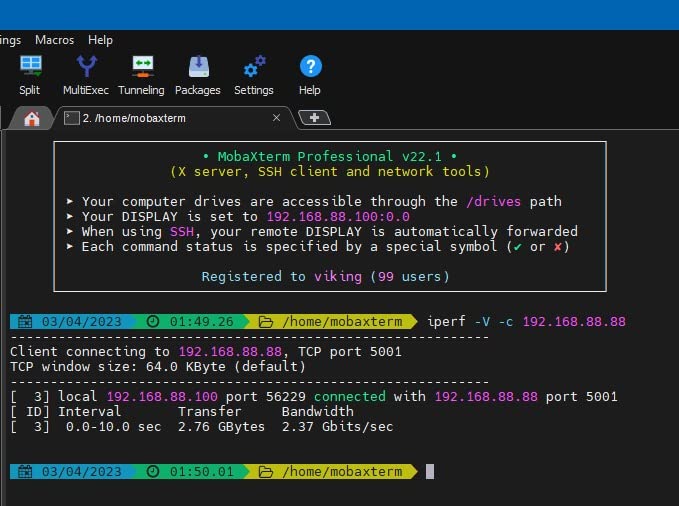Click the iperf command's 192.168.88.88 address

click(x=574, y=321)
